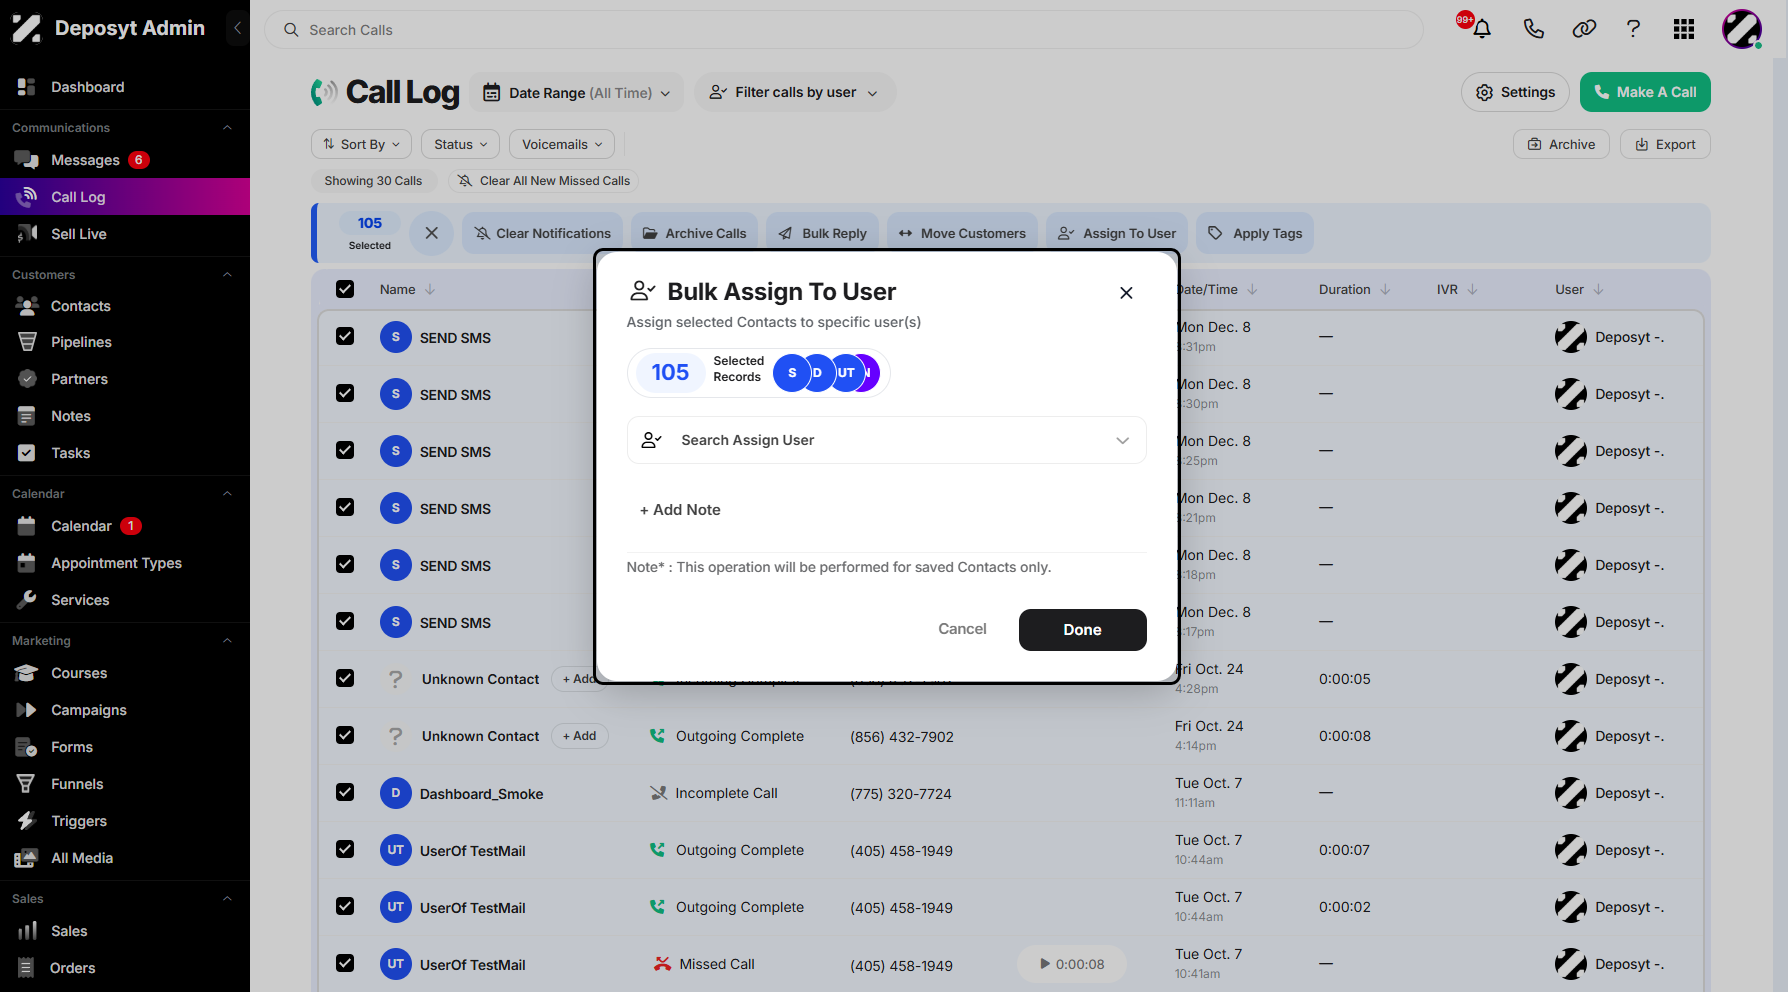Uncheck the checkbox for (856) 432-7902 call
The height and width of the screenshot is (992, 1788).
(345, 735)
